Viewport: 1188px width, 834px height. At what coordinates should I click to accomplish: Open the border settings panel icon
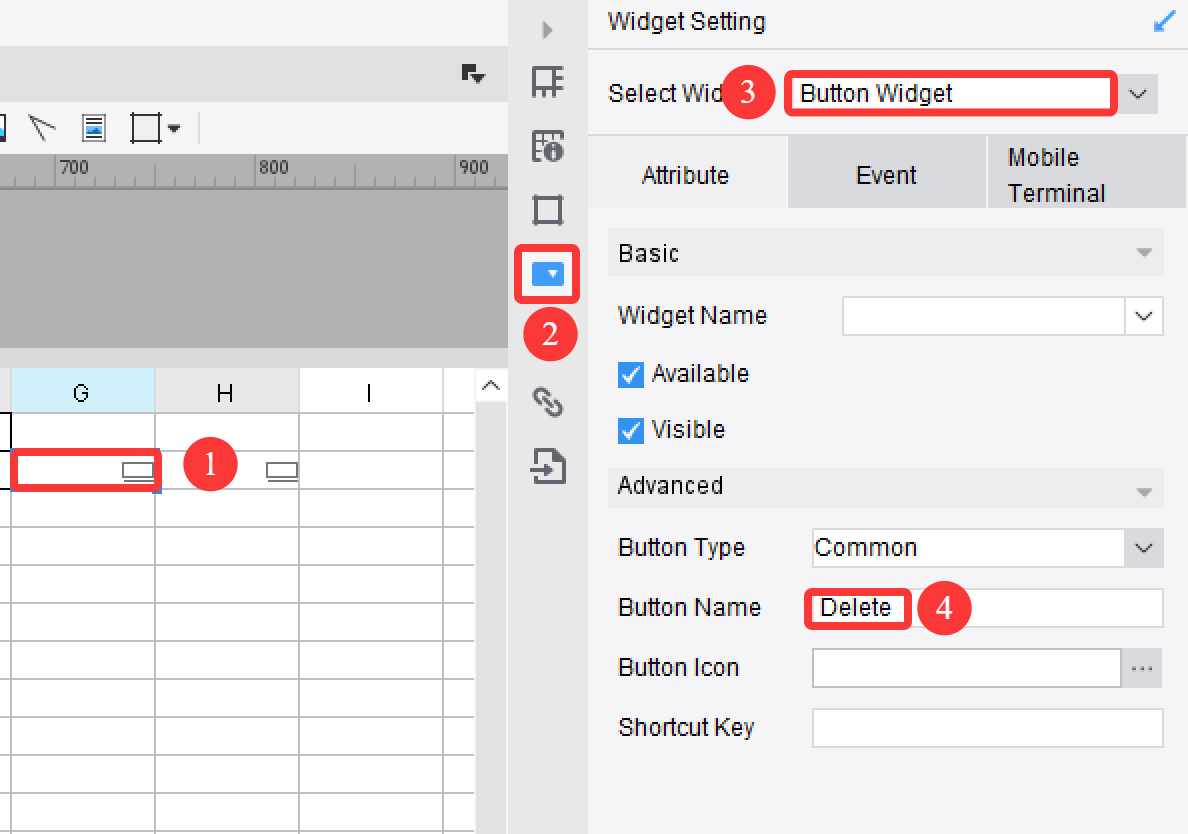click(547, 210)
